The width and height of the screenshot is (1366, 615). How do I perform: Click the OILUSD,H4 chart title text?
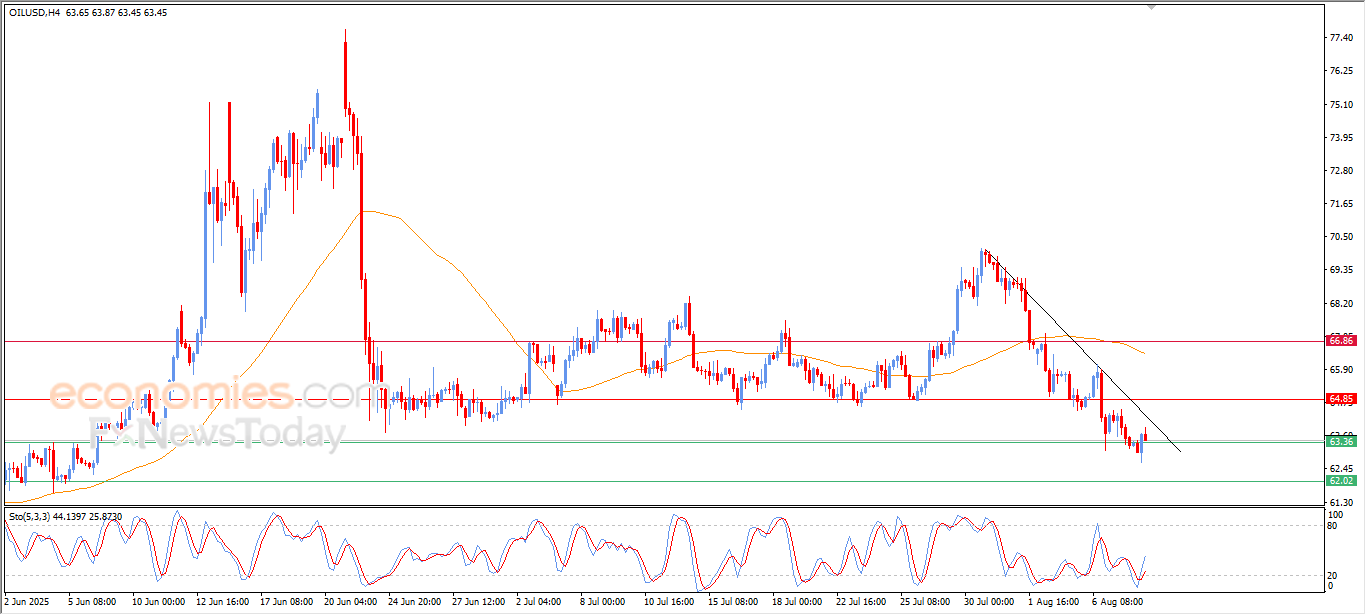coord(34,13)
